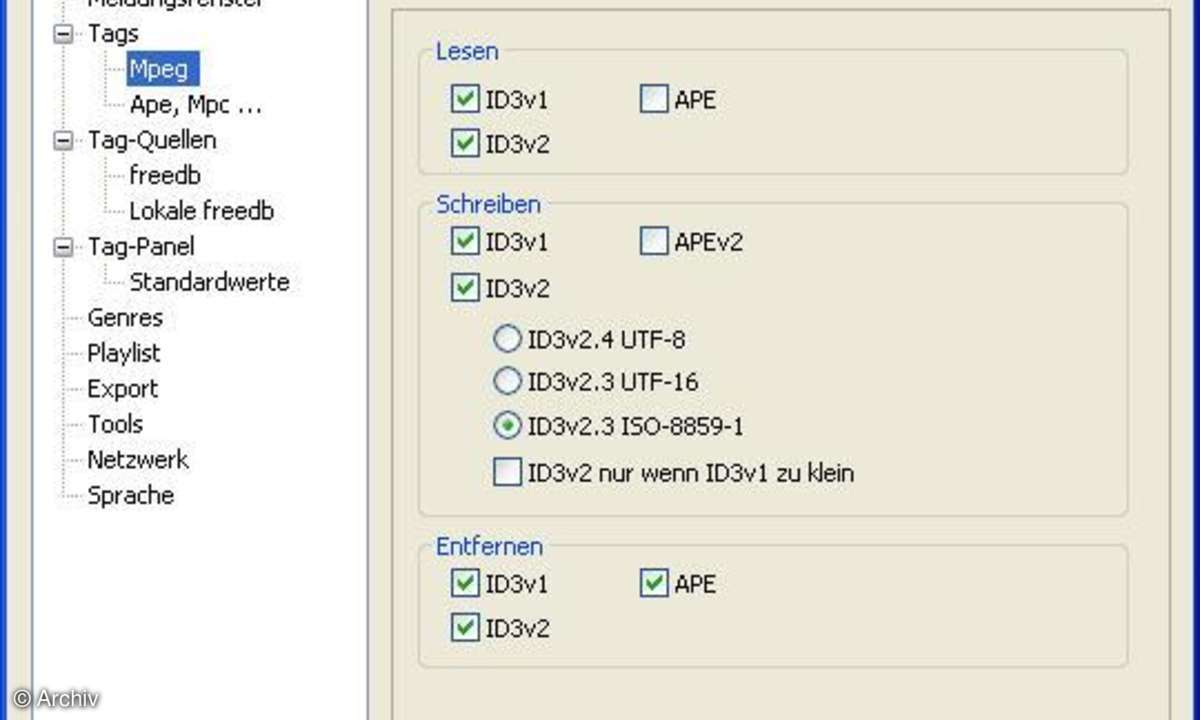
Task: Enable ID3v2 nur wenn ID3v1 zu klein
Action: coord(507,472)
